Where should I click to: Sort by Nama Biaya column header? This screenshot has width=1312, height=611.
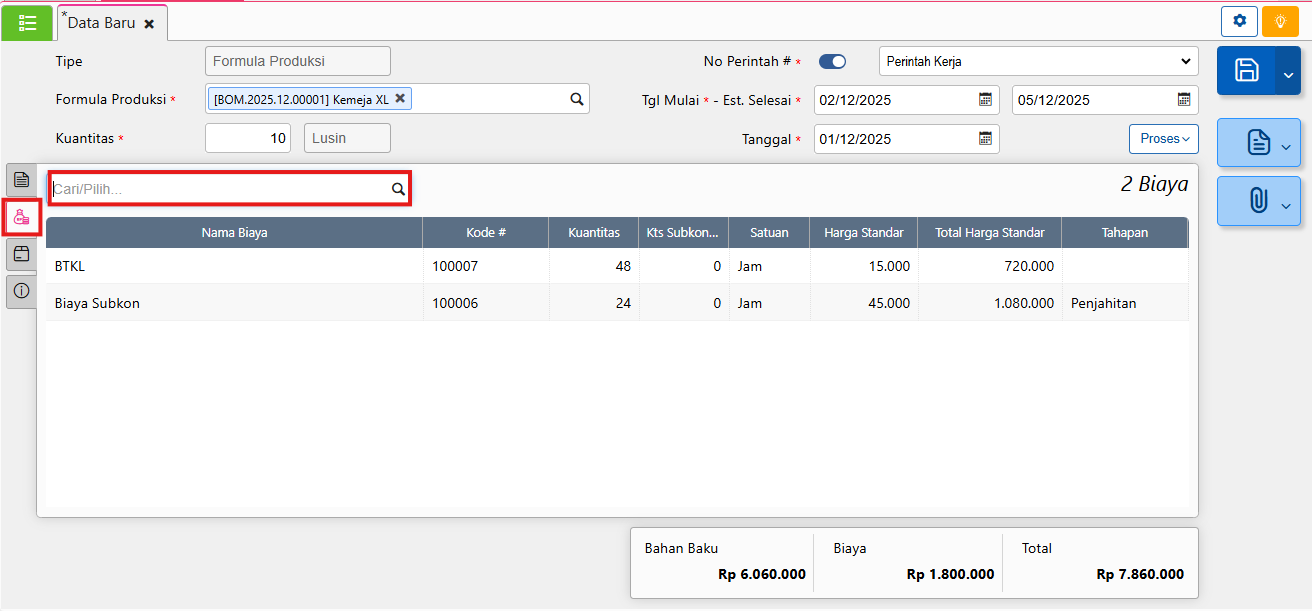(234, 232)
